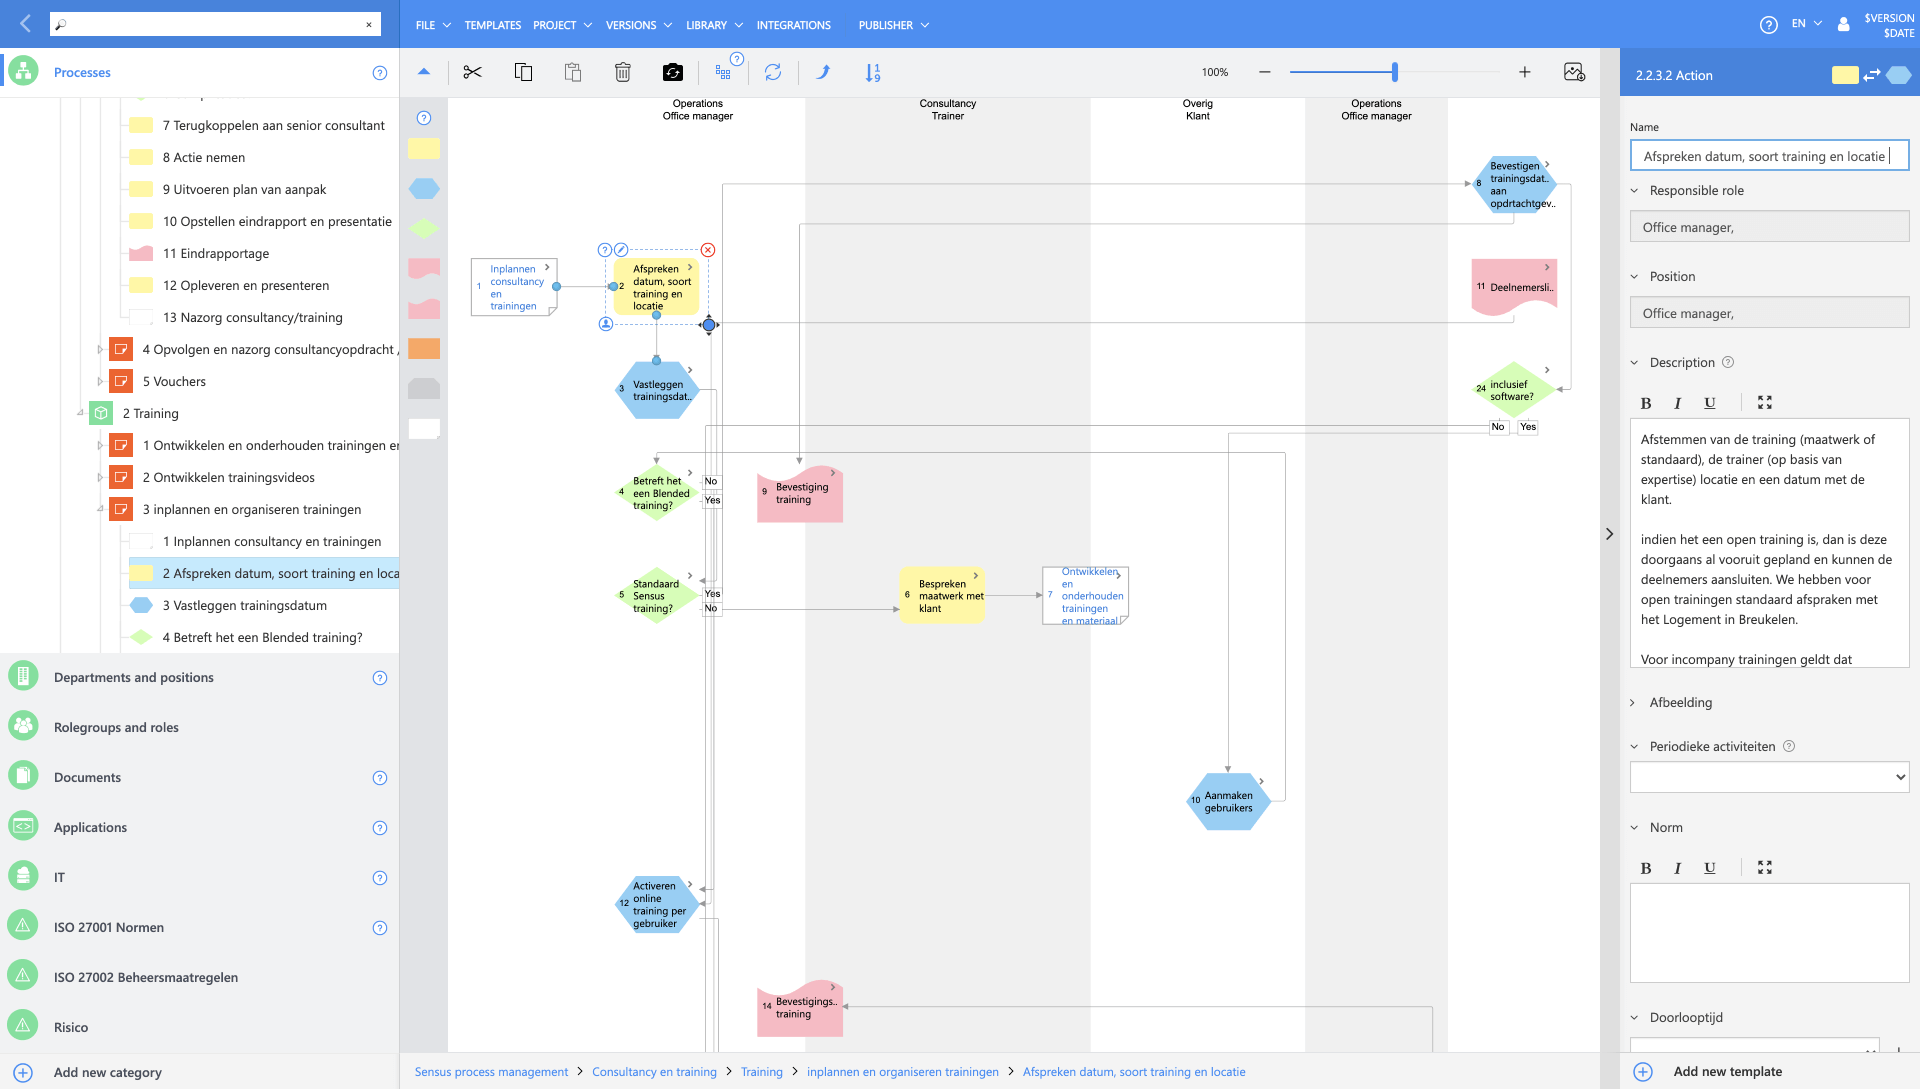Select the yellow action shape in palette
1920x1089 pixels.
[x=424, y=148]
